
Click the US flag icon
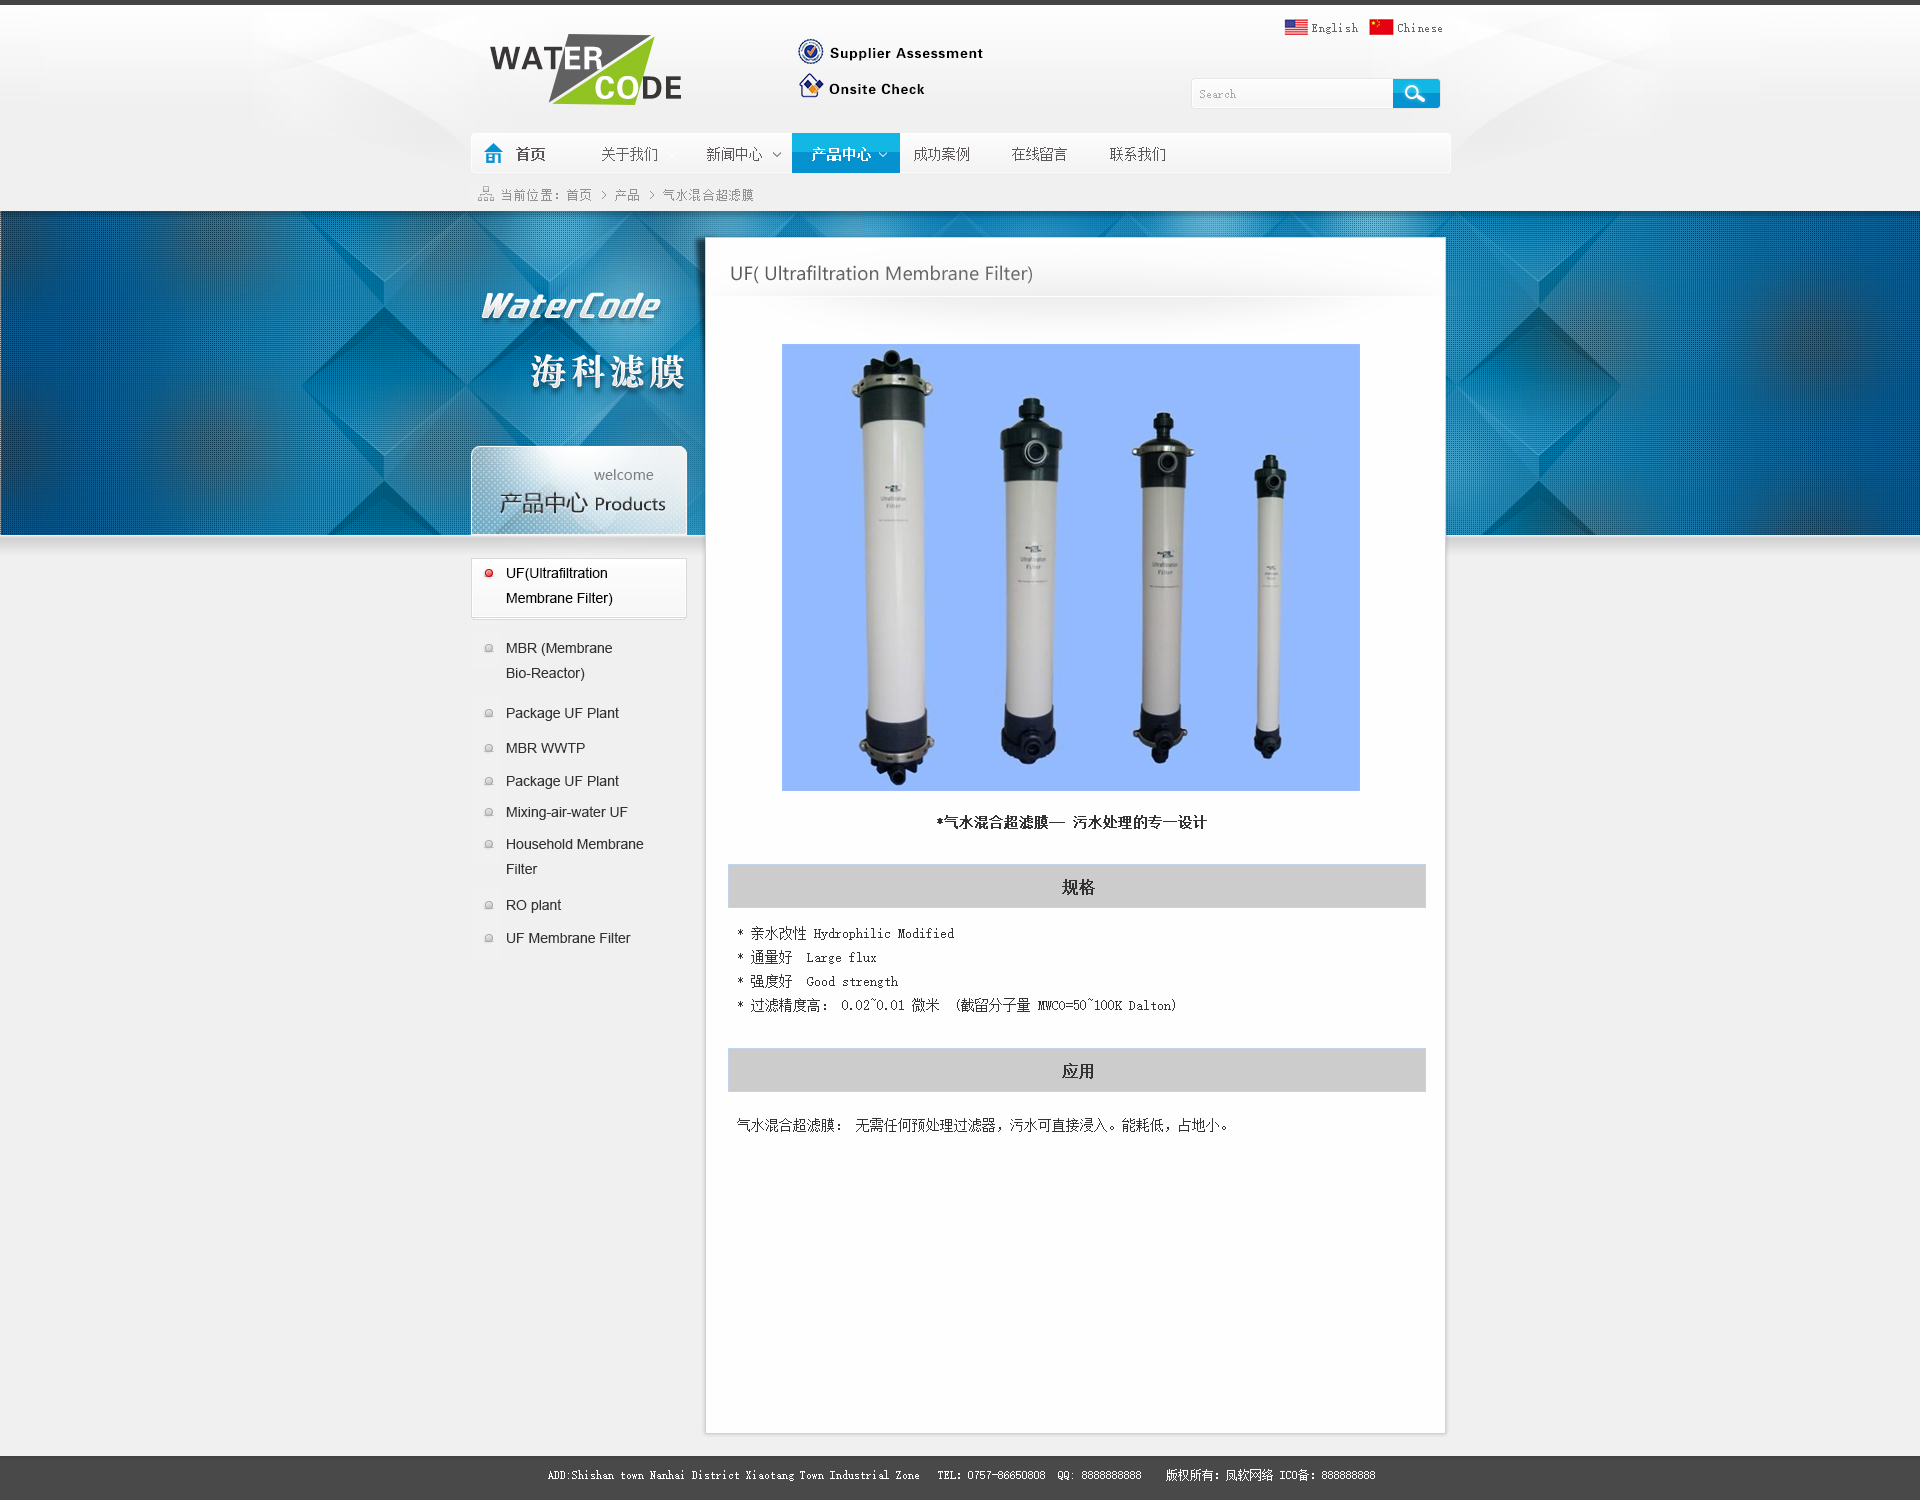pos(1295,27)
